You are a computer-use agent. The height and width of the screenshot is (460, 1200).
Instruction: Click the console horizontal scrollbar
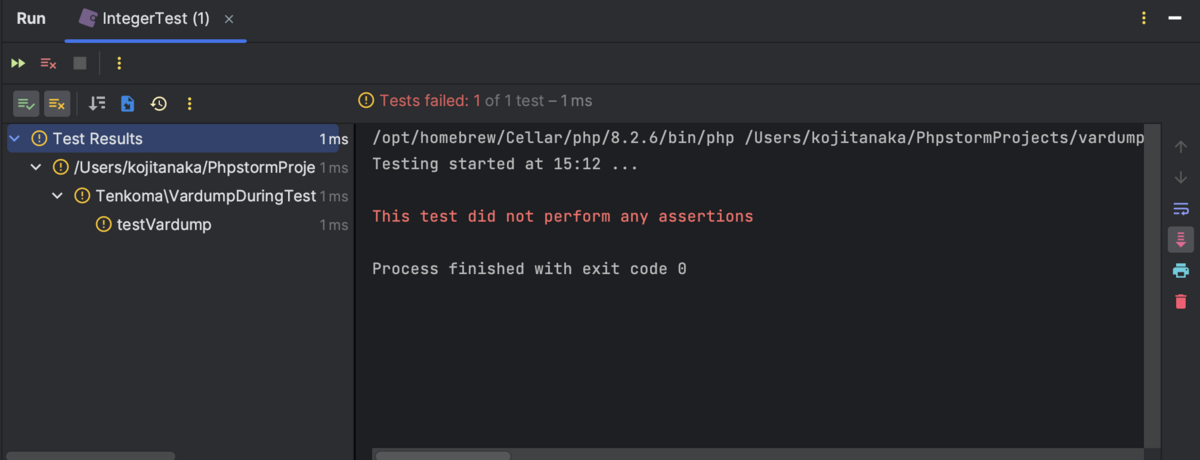(x=443, y=455)
